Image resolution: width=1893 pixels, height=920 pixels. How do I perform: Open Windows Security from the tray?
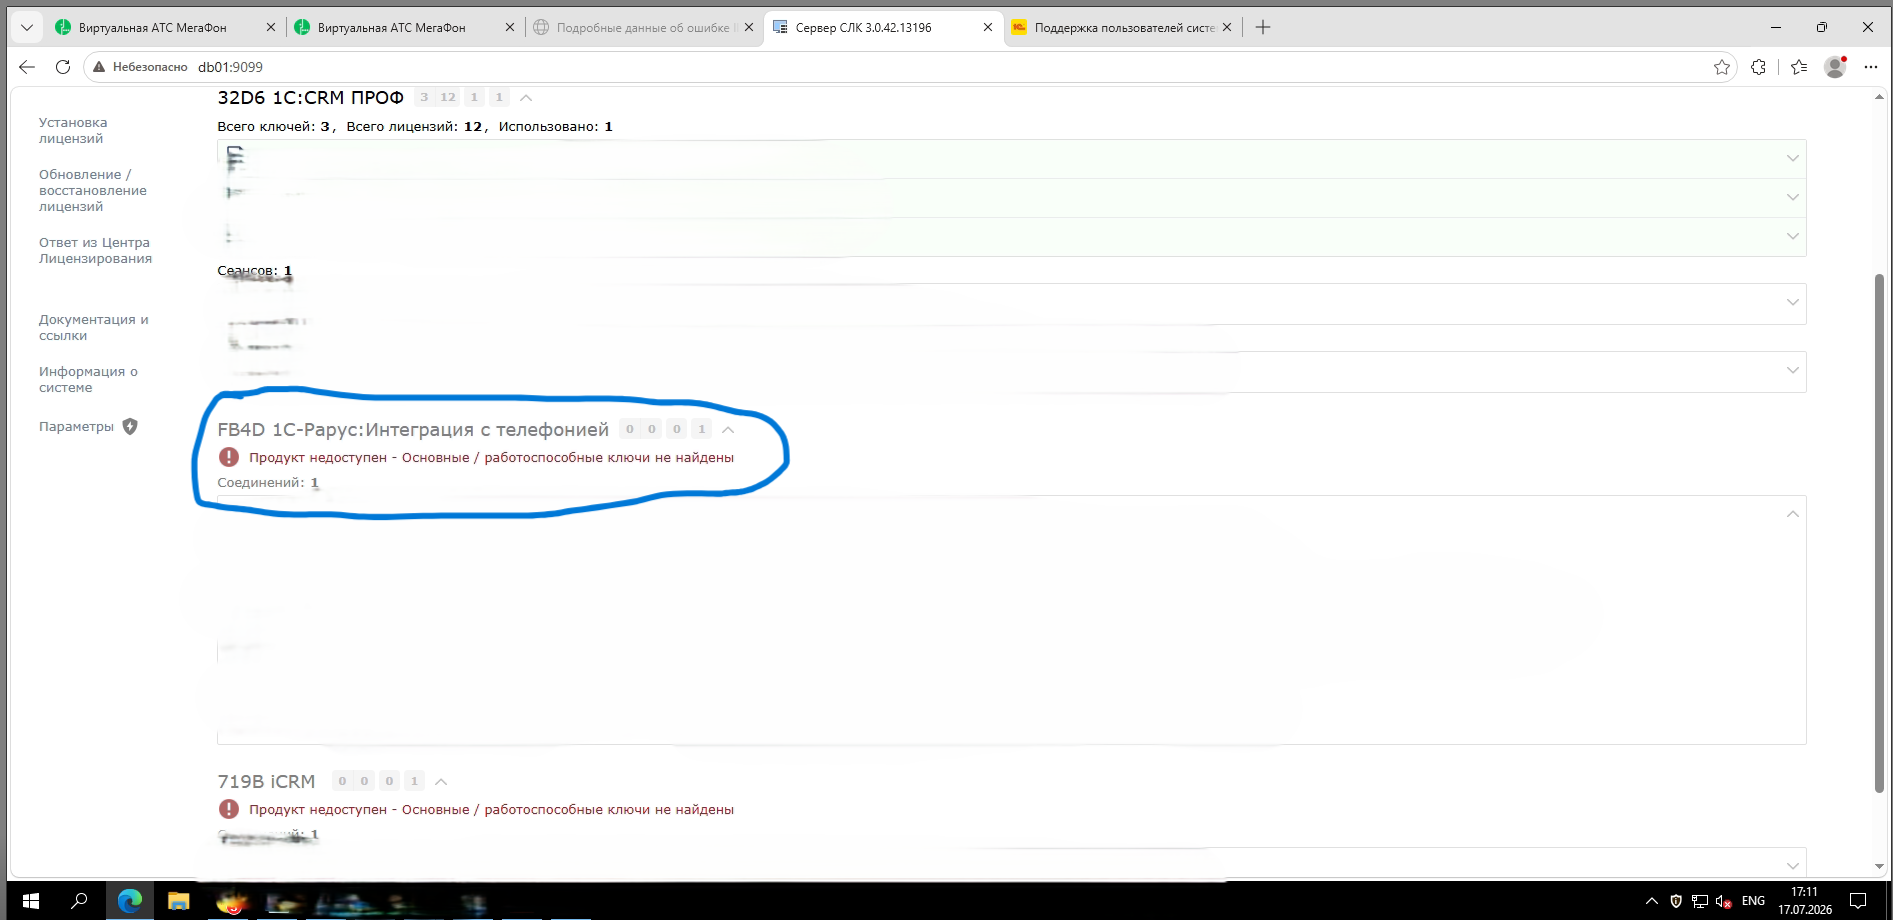click(1676, 901)
